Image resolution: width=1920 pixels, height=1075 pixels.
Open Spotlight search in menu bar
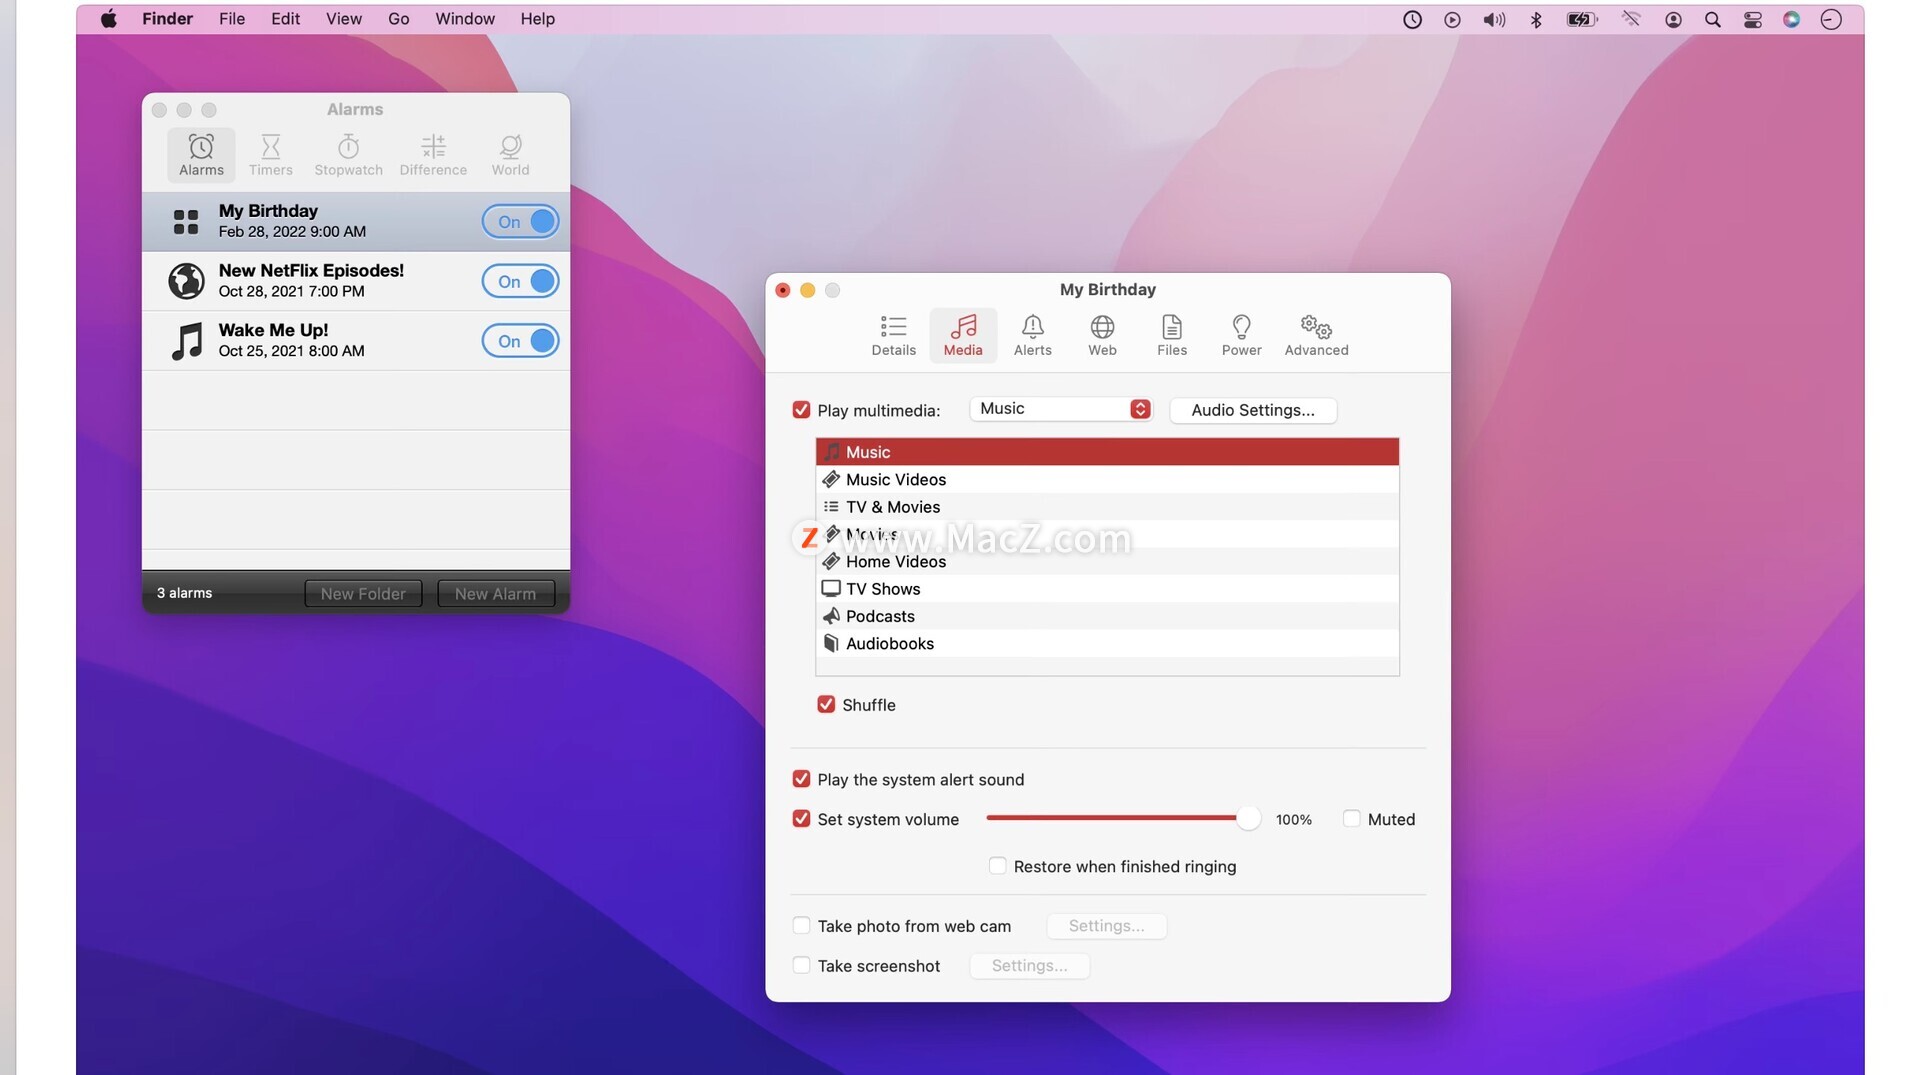tap(1712, 19)
